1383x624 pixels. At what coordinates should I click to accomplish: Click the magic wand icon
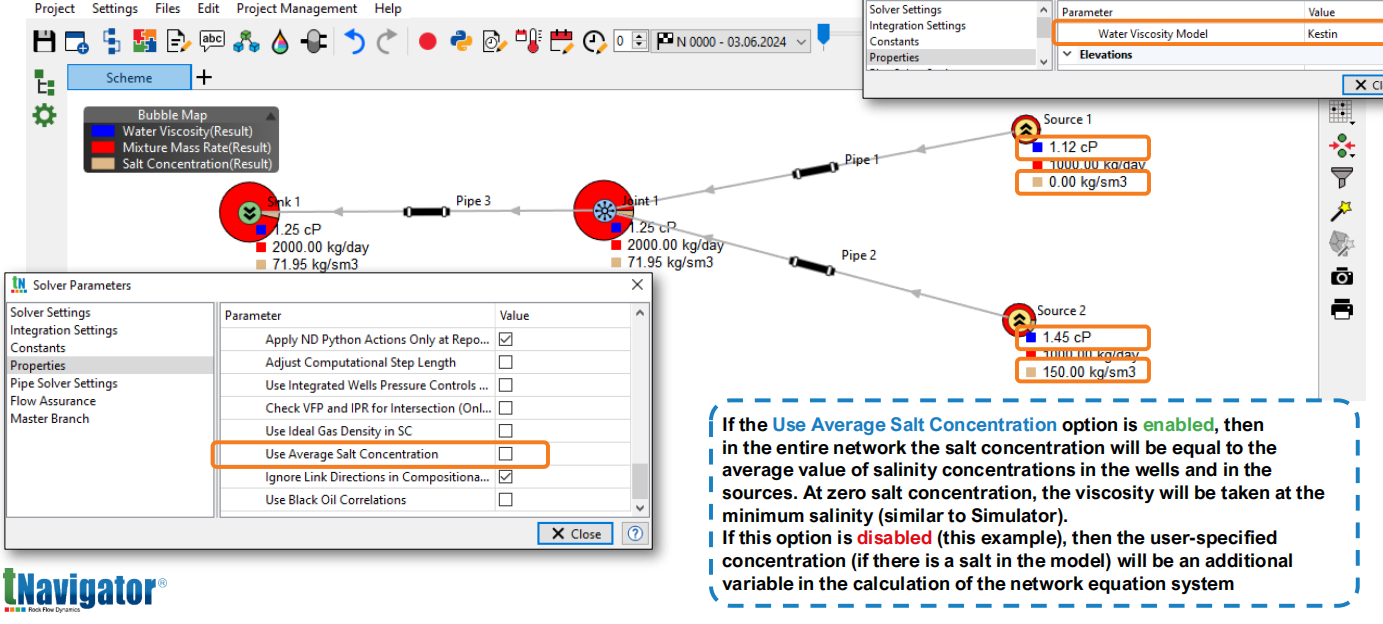click(1342, 211)
